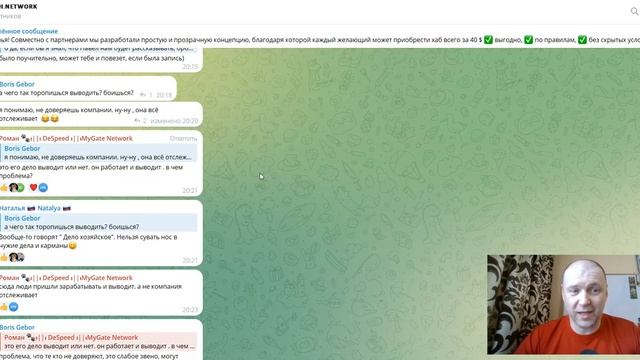Open the pinned message banner about the hub for 40 $

(320, 36)
